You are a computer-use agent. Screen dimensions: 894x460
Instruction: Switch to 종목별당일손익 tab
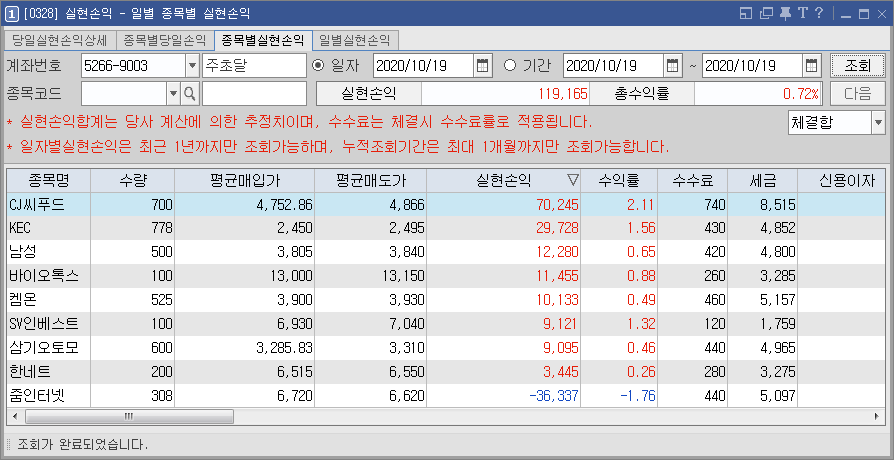pos(165,40)
